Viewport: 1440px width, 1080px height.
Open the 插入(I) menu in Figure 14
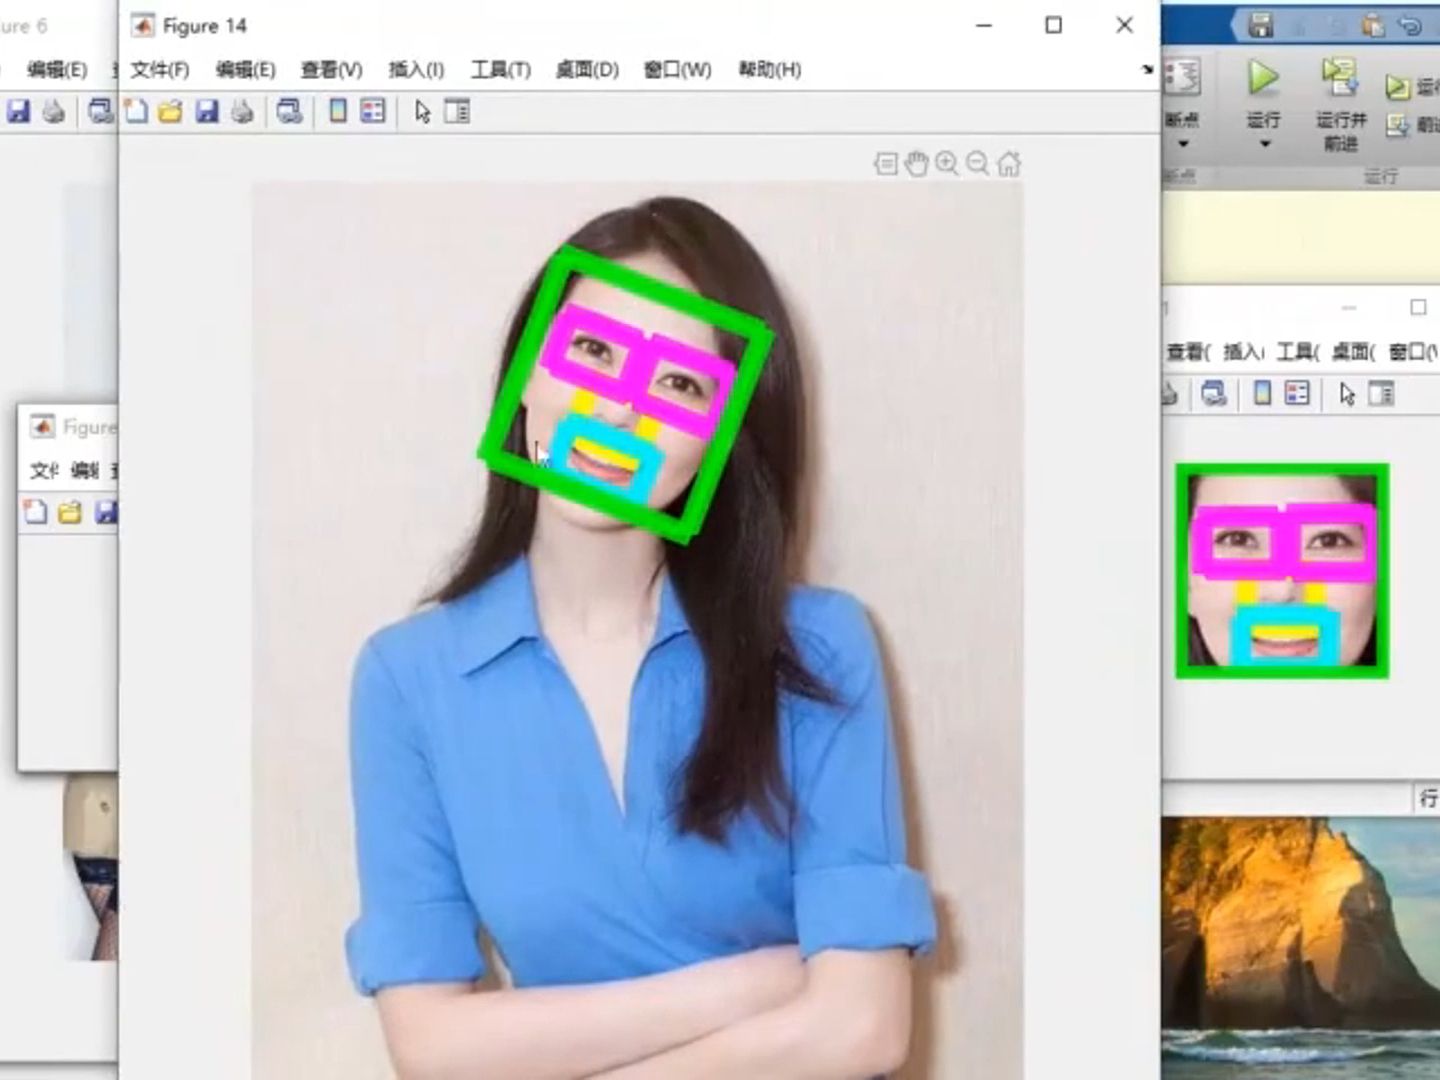[414, 70]
